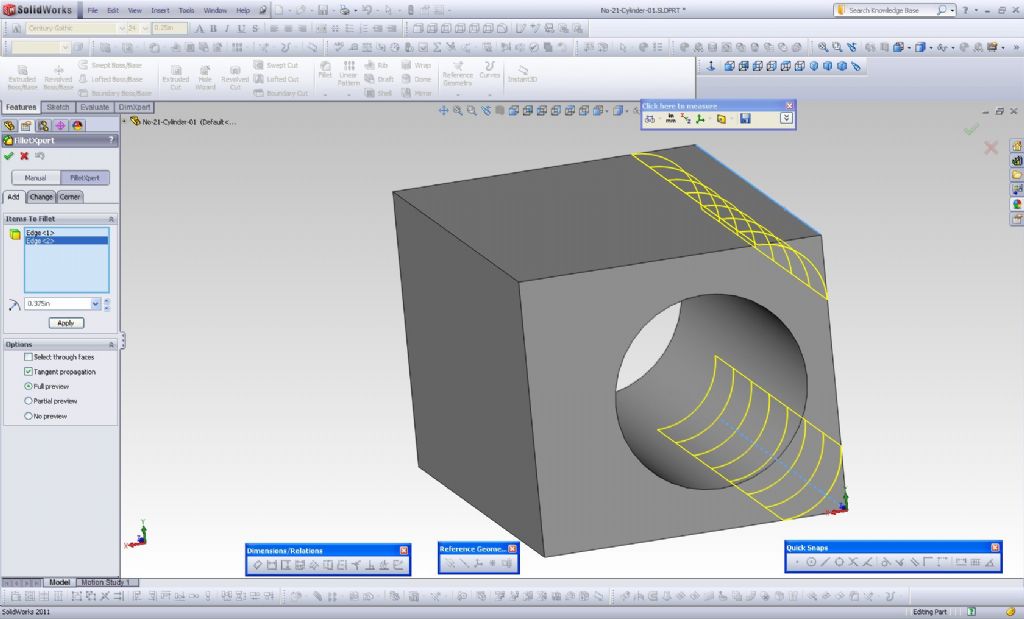Open the PropertyManager tab icon
This screenshot has height=619, width=1024.
tap(26, 125)
